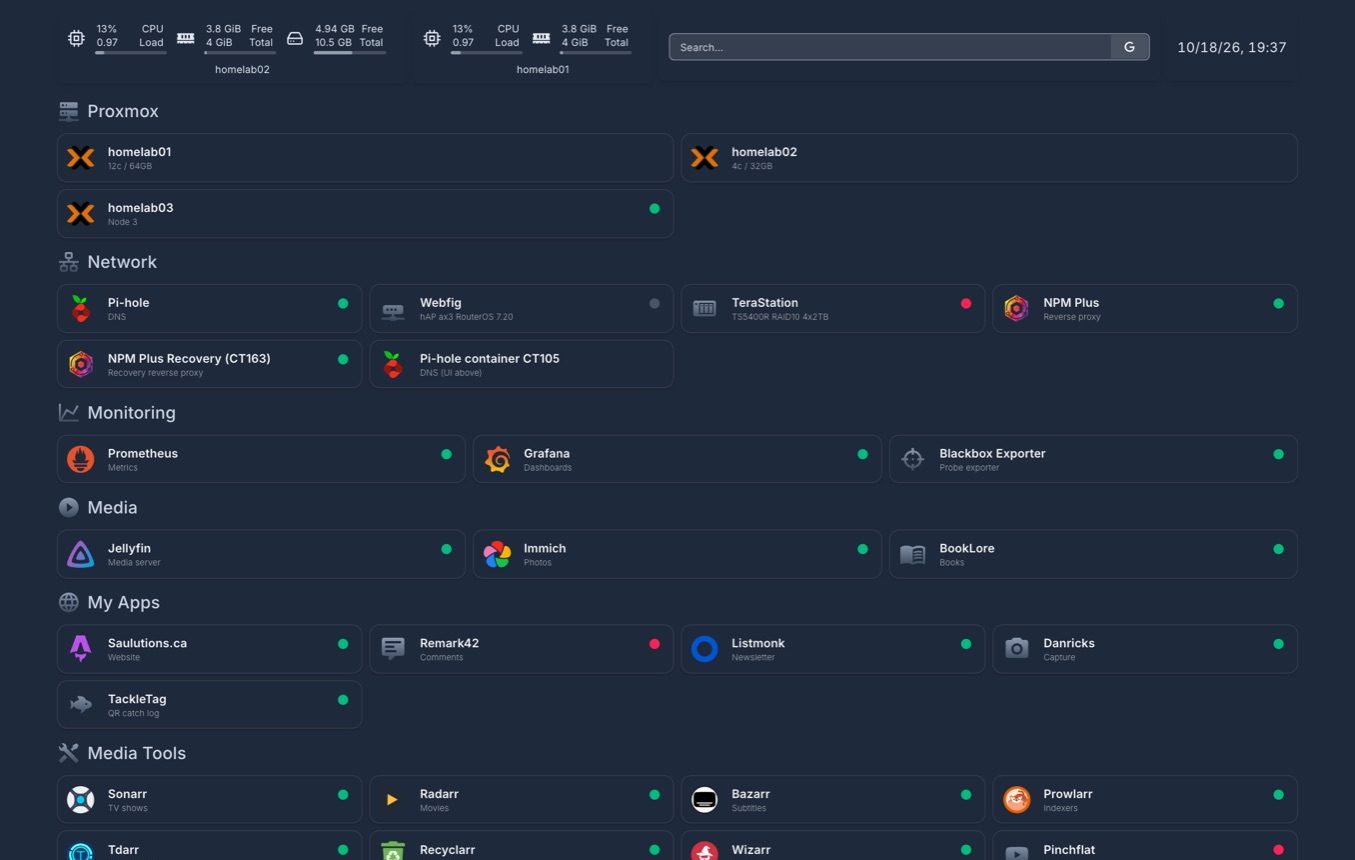The height and width of the screenshot is (860, 1355).
Task: Click the Proxmox icon on homelab01 card
Action: 81,158
